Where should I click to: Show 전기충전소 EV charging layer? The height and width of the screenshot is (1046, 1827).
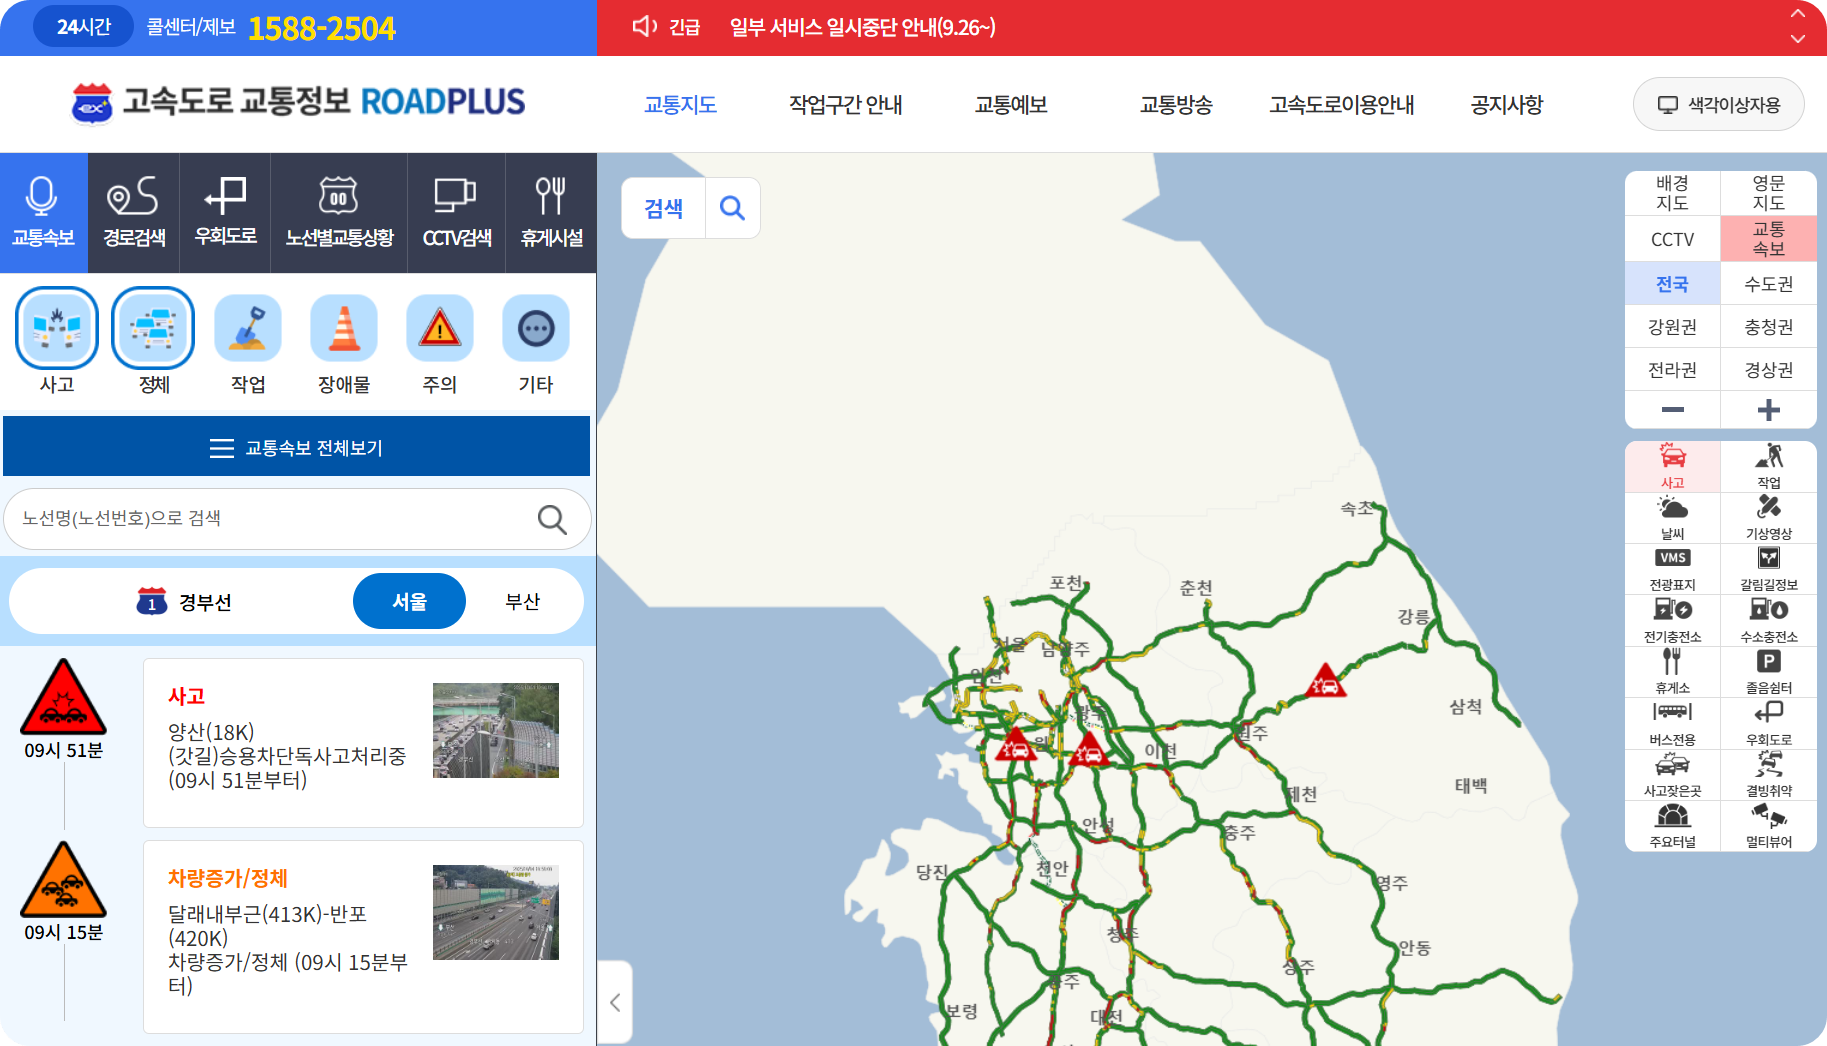coord(1673,620)
